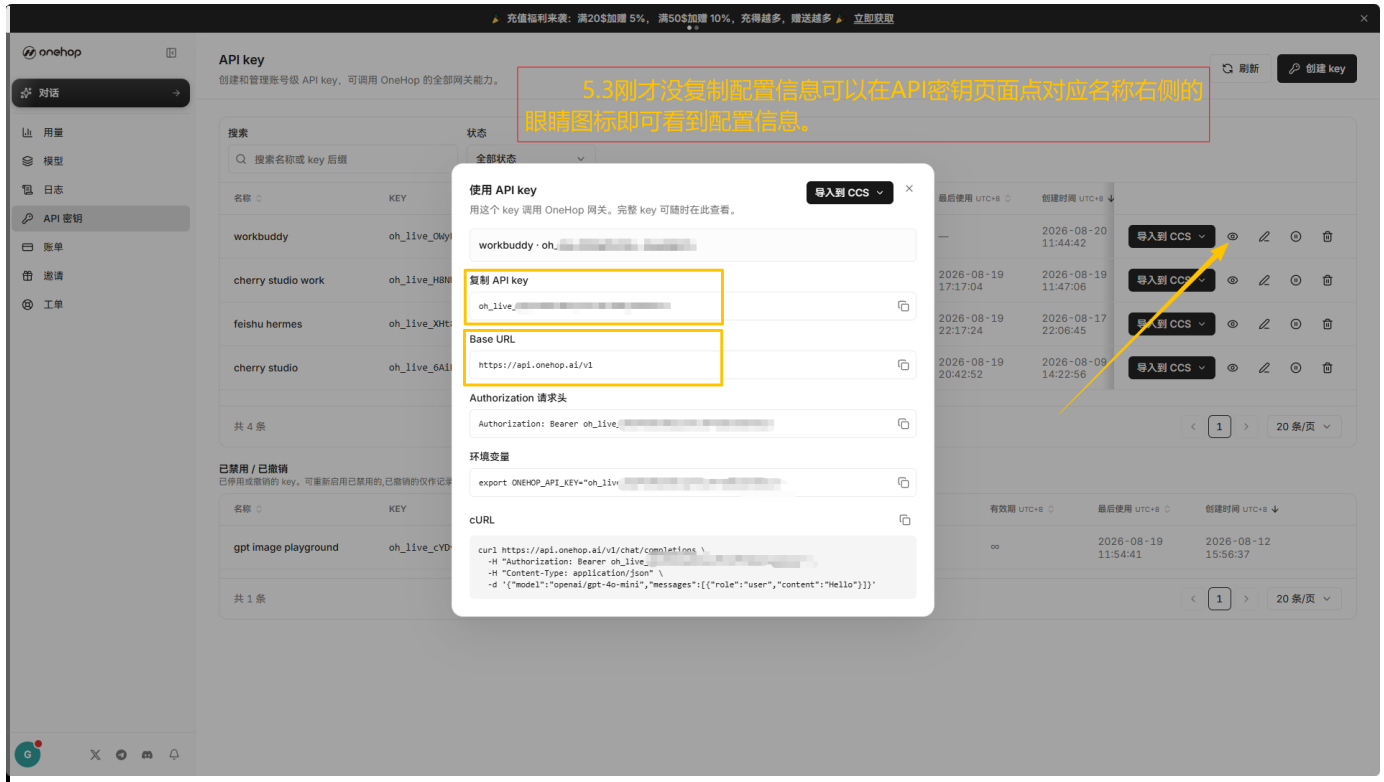1384x782 pixels.
Task: Open the 全部状态 status filter dropdown
Action: [x=531, y=158]
